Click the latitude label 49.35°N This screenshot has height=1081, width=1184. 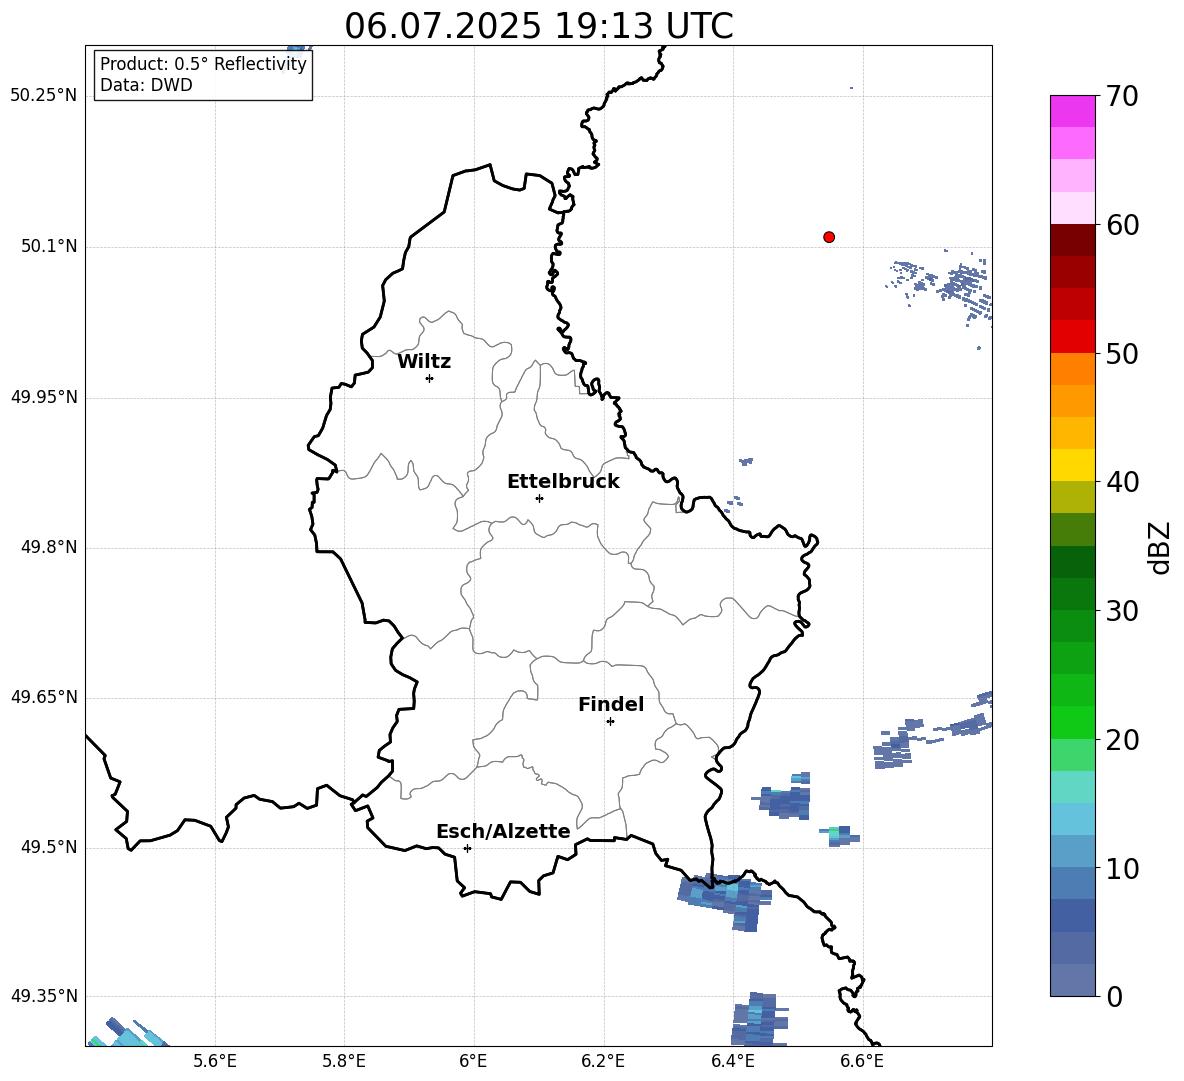pyautogui.click(x=44, y=996)
